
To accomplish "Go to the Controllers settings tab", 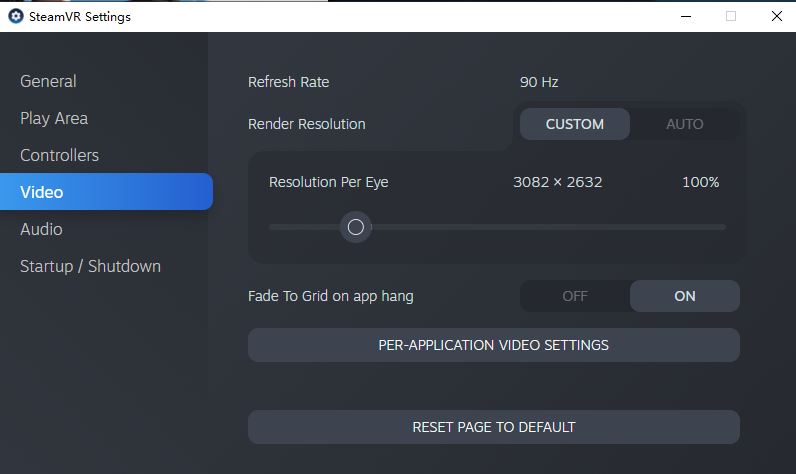I will [59, 155].
